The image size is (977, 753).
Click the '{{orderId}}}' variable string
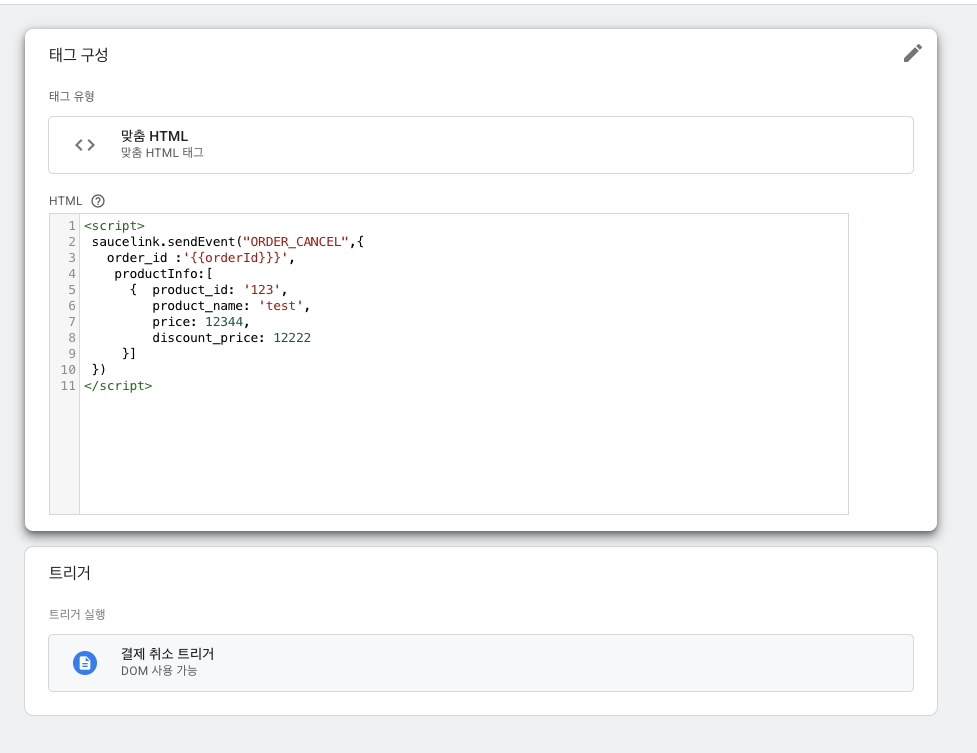(235, 257)
